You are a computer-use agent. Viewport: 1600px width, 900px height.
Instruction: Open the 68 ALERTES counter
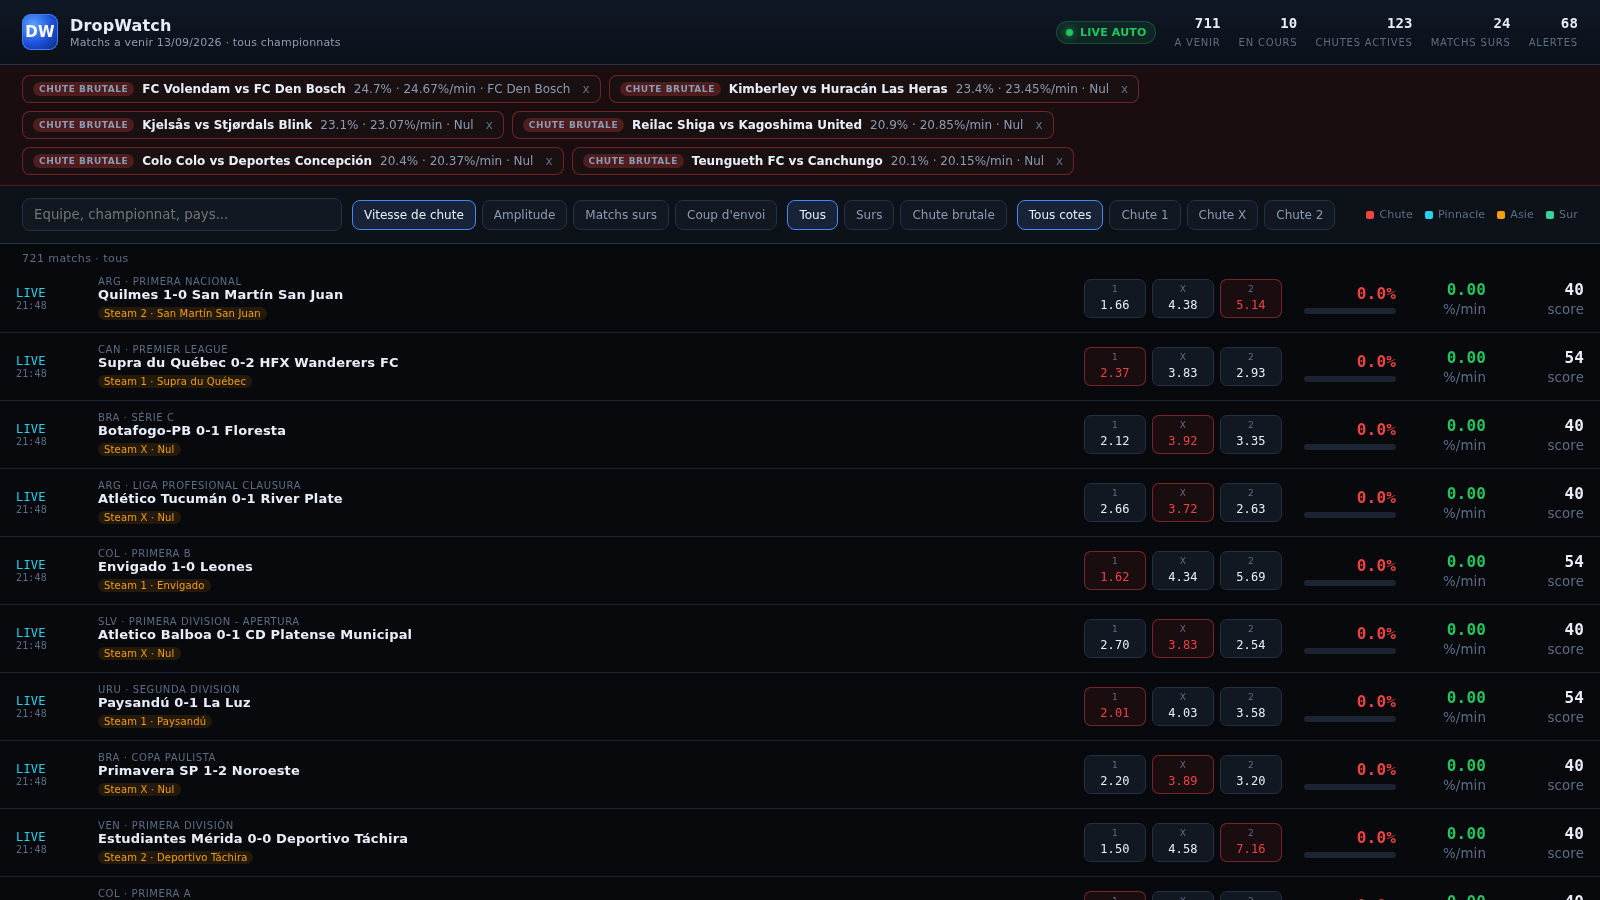[1552, 32]
